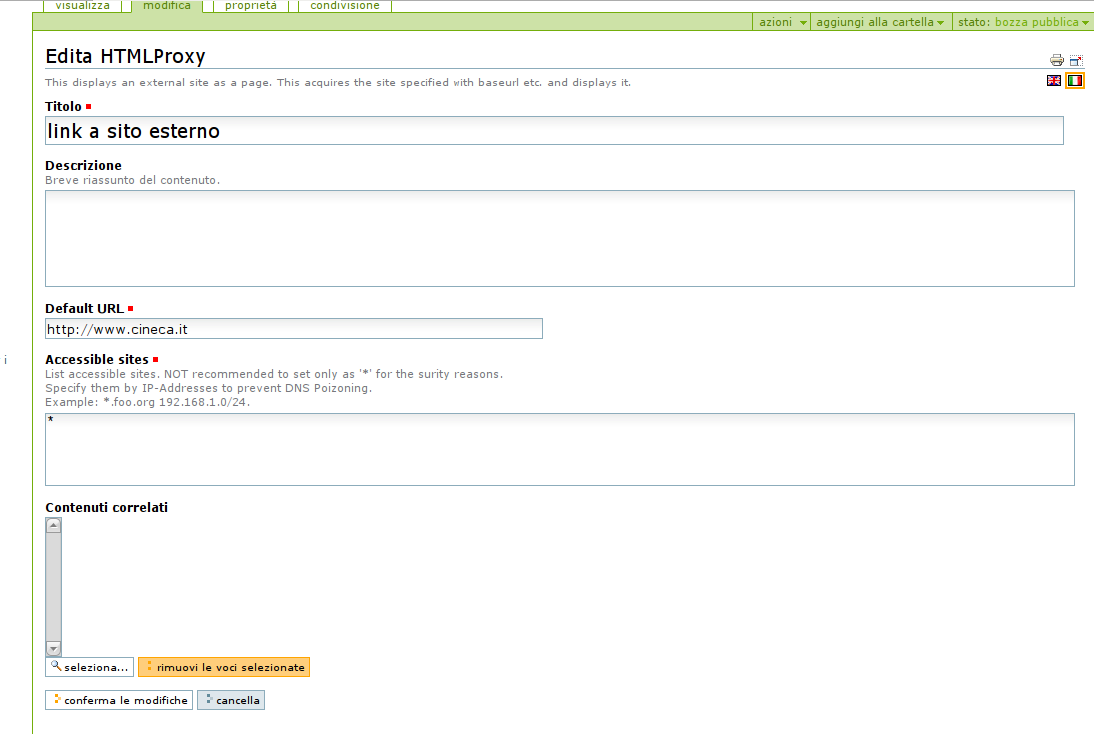
Task: Switch to the 'visualizza' tab
Action: [83, 6]
